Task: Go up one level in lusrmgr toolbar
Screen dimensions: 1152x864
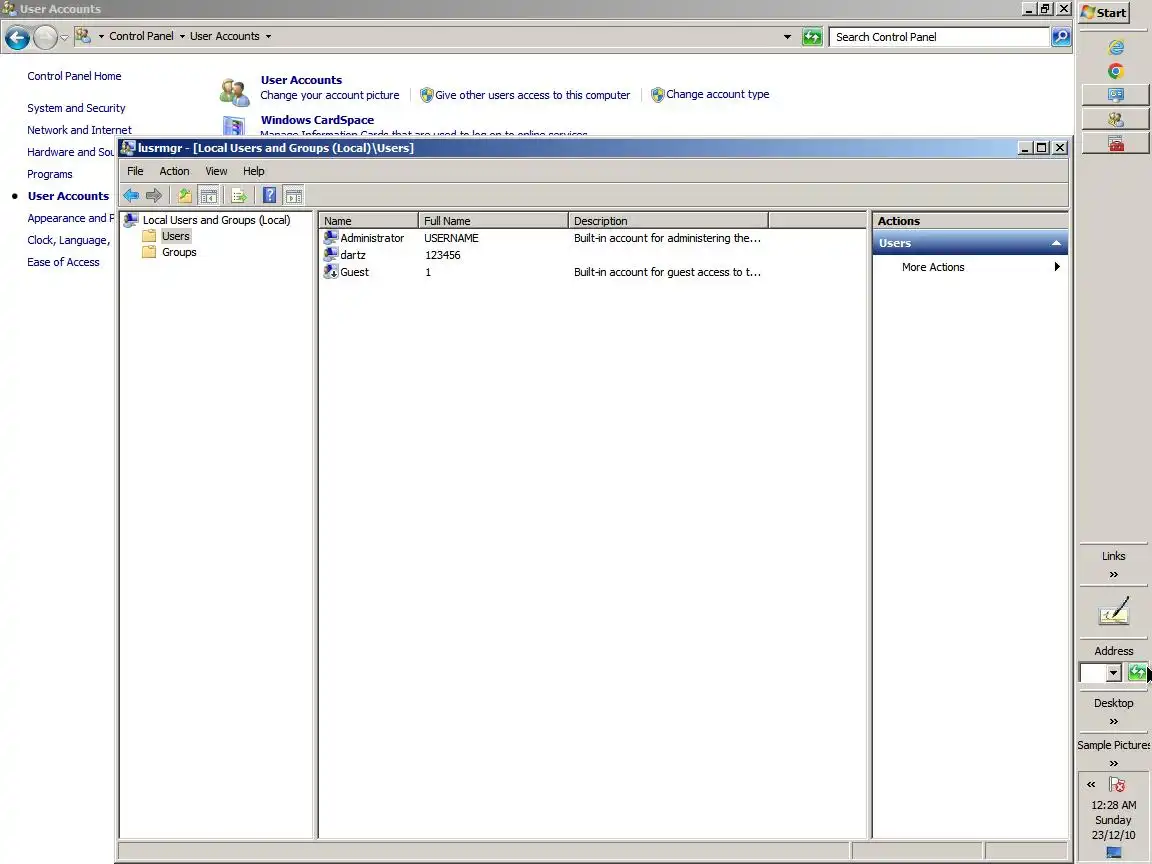Action: point(184,195)
